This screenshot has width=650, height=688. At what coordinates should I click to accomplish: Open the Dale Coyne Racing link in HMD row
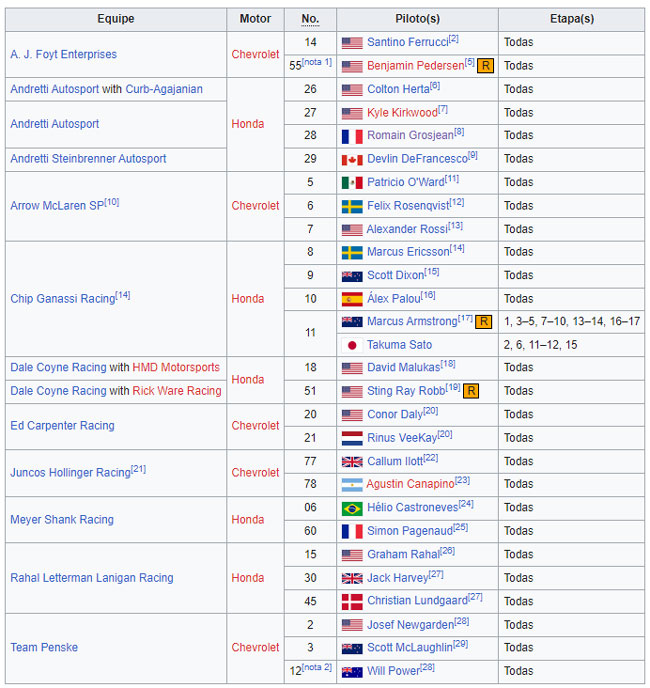pyautogui.click(x=58, y=367)
